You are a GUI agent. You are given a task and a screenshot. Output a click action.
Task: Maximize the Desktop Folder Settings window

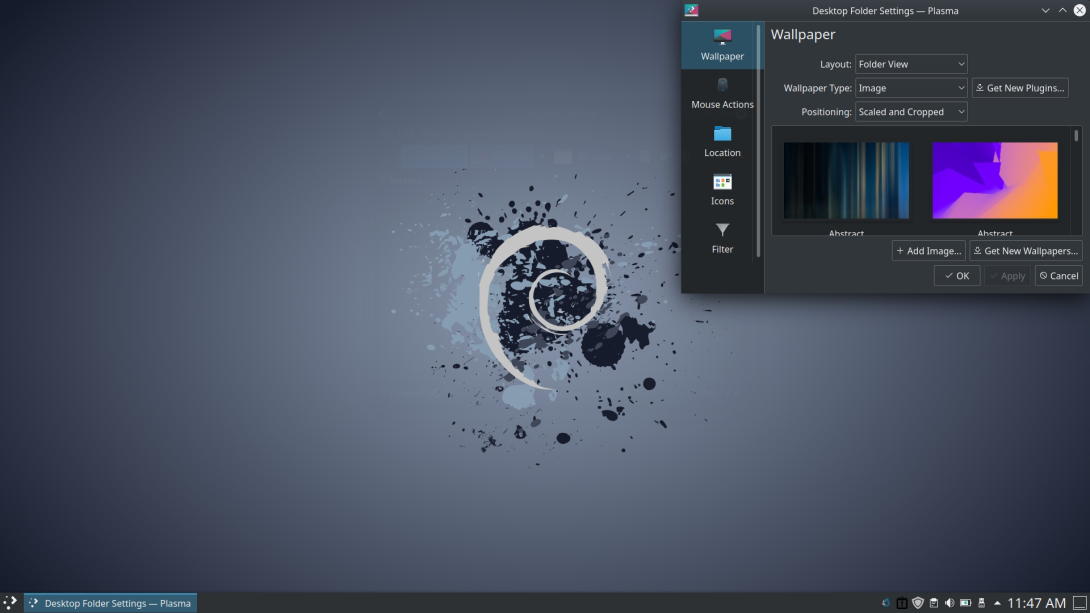coord(1062,10)
